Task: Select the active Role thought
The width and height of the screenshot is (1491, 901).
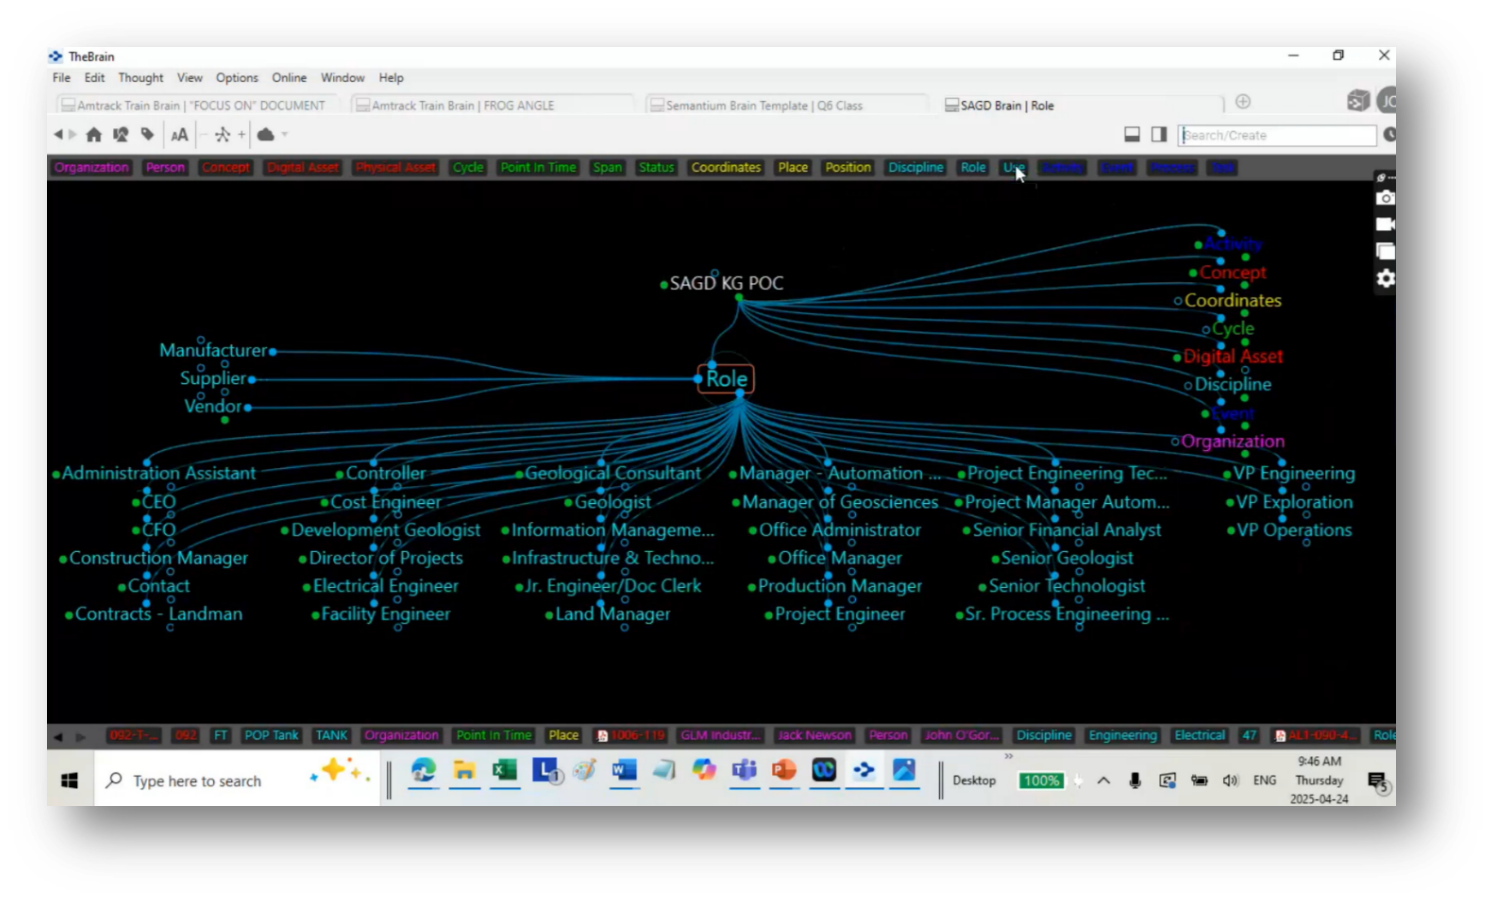Action: [726, 379]
